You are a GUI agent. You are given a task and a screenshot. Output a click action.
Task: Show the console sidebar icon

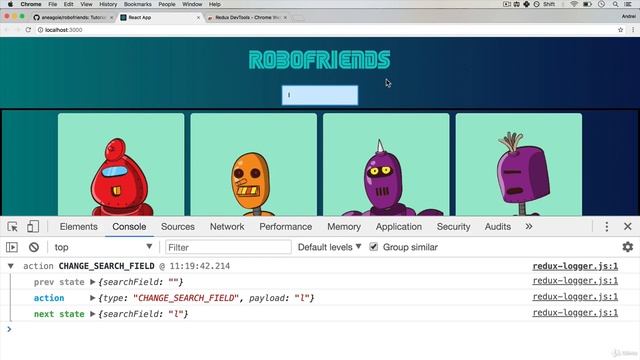click(12, 247)
